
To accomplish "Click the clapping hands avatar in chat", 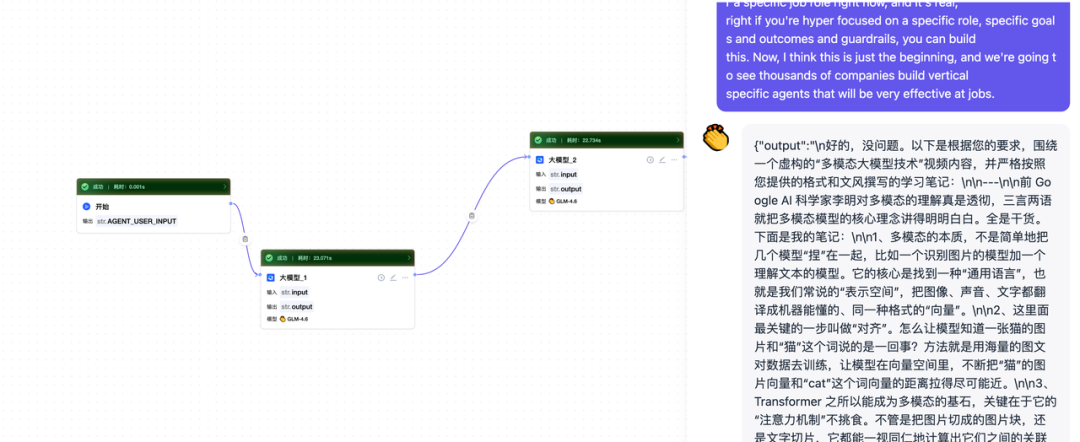I will [715, 137].
